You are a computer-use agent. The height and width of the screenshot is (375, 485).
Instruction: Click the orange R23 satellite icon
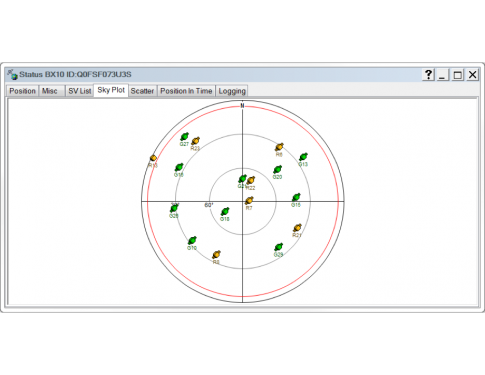pyautogui.click(x=196, y=141)
